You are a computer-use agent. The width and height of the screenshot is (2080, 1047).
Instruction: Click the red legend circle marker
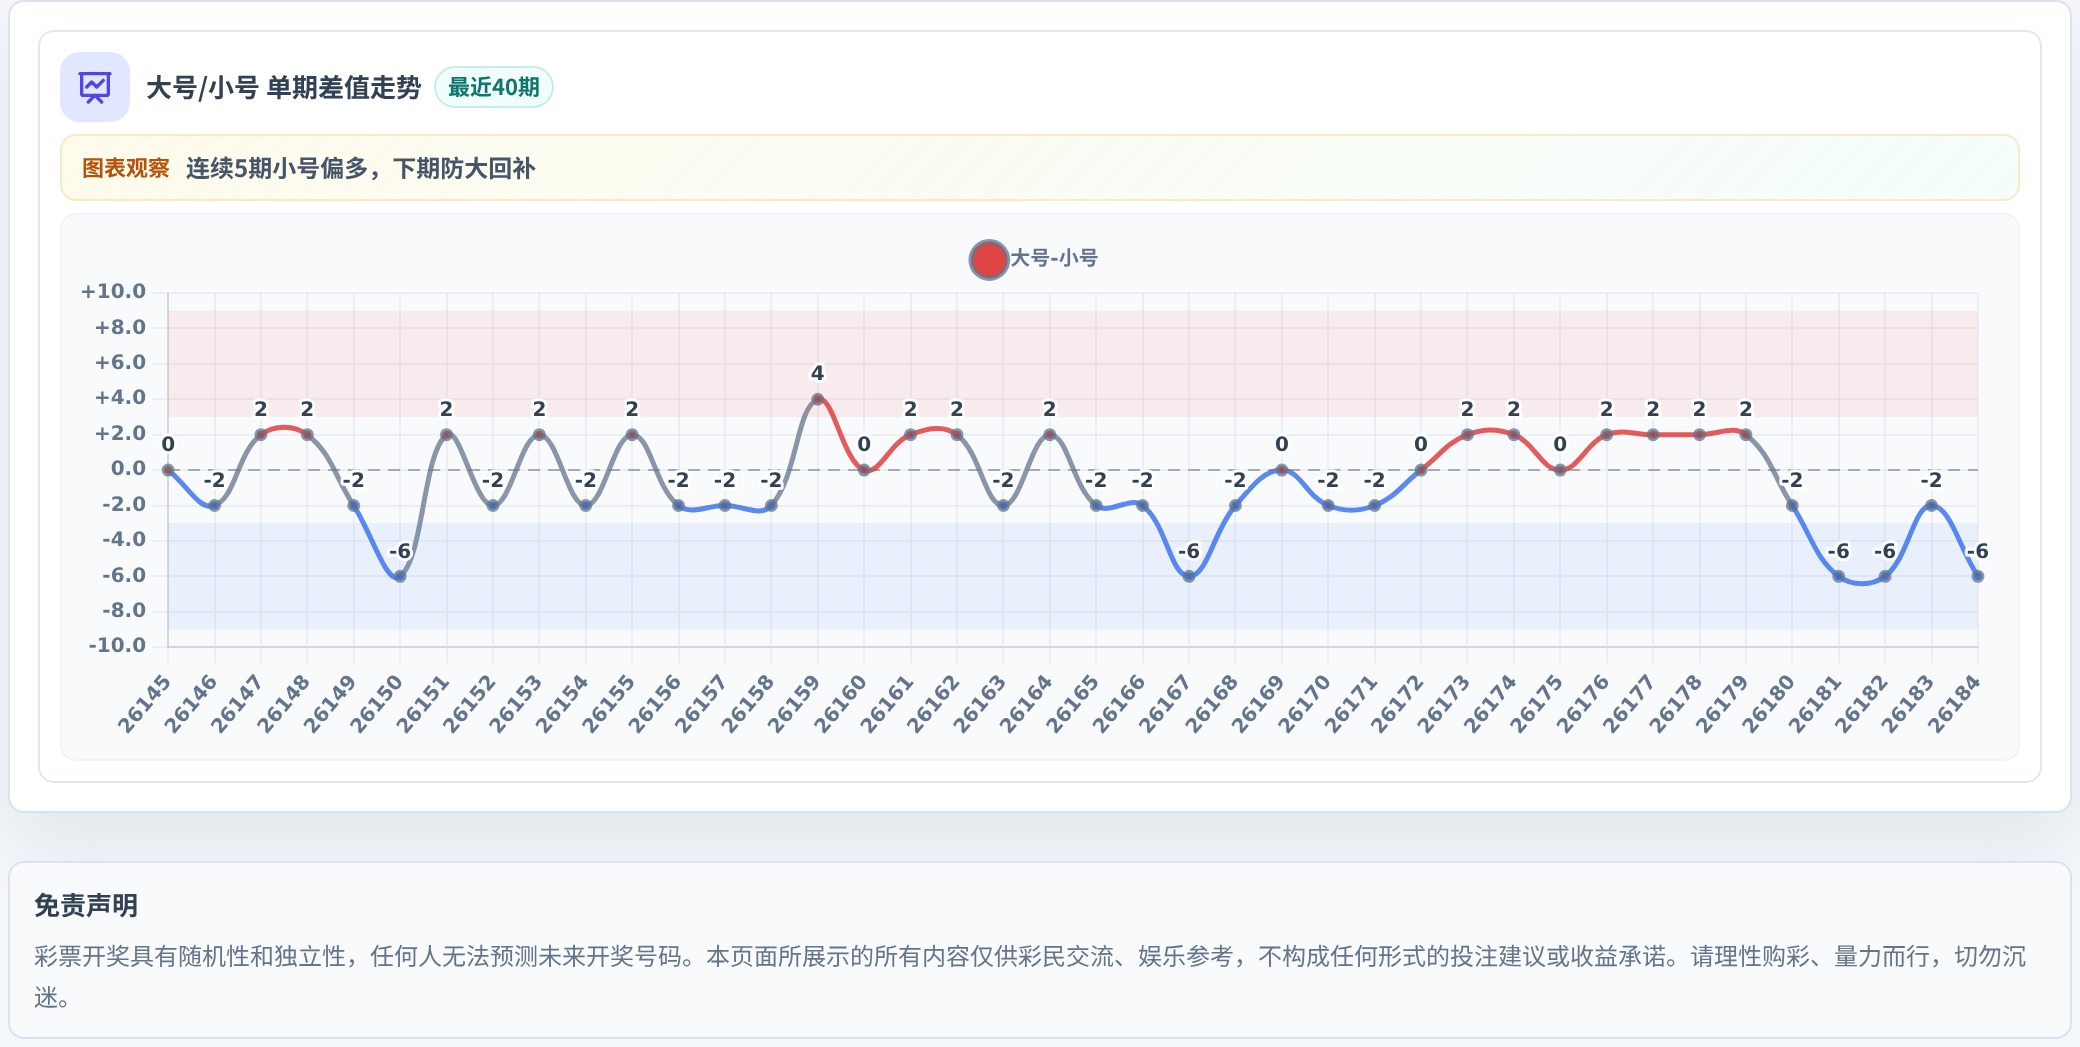click(x=988, y=259)
